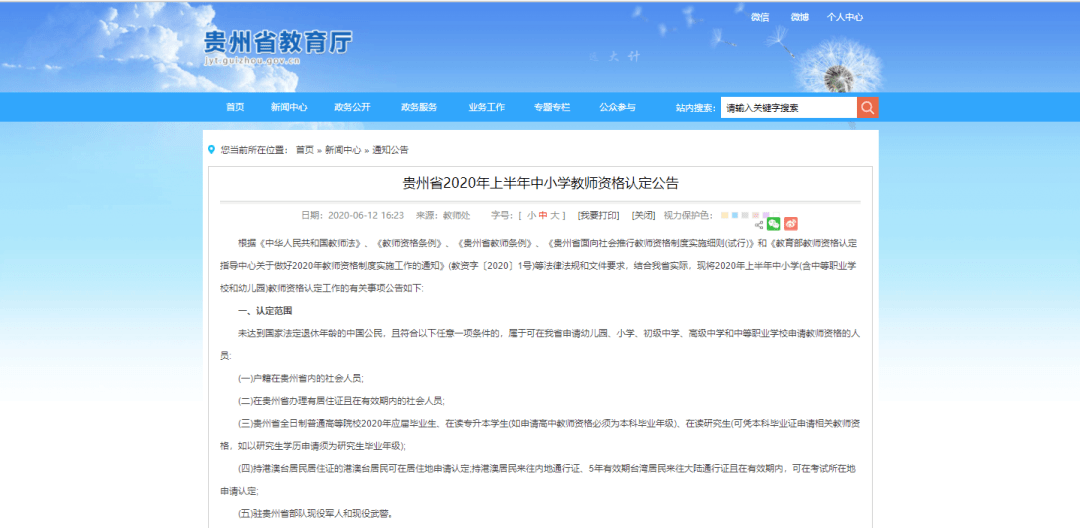The width and height of the screenshot is (1080, 528).
Task: Click the source text 来源：教师处
Action: pos(443,215)
